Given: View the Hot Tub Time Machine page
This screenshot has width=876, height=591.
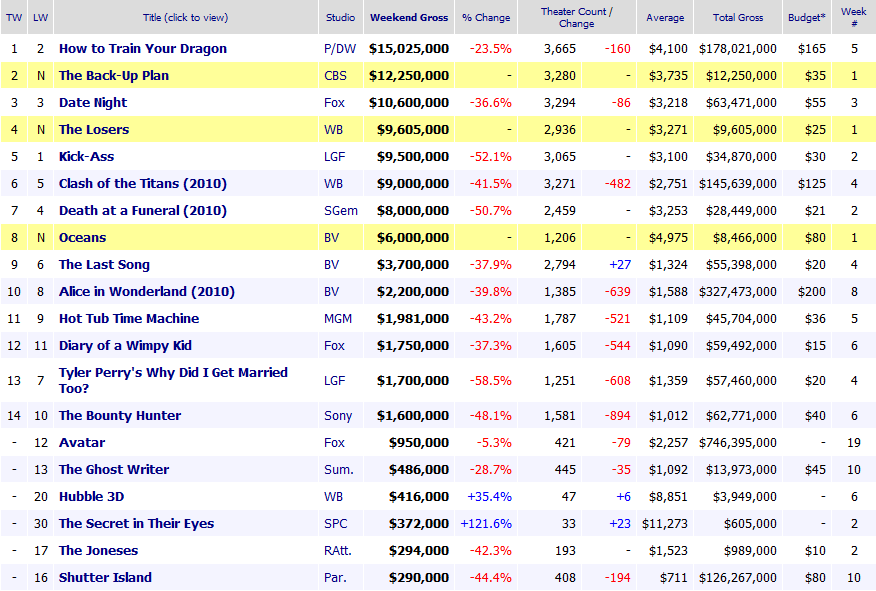Looking at the screenshot, I should (x=129, y=318).
